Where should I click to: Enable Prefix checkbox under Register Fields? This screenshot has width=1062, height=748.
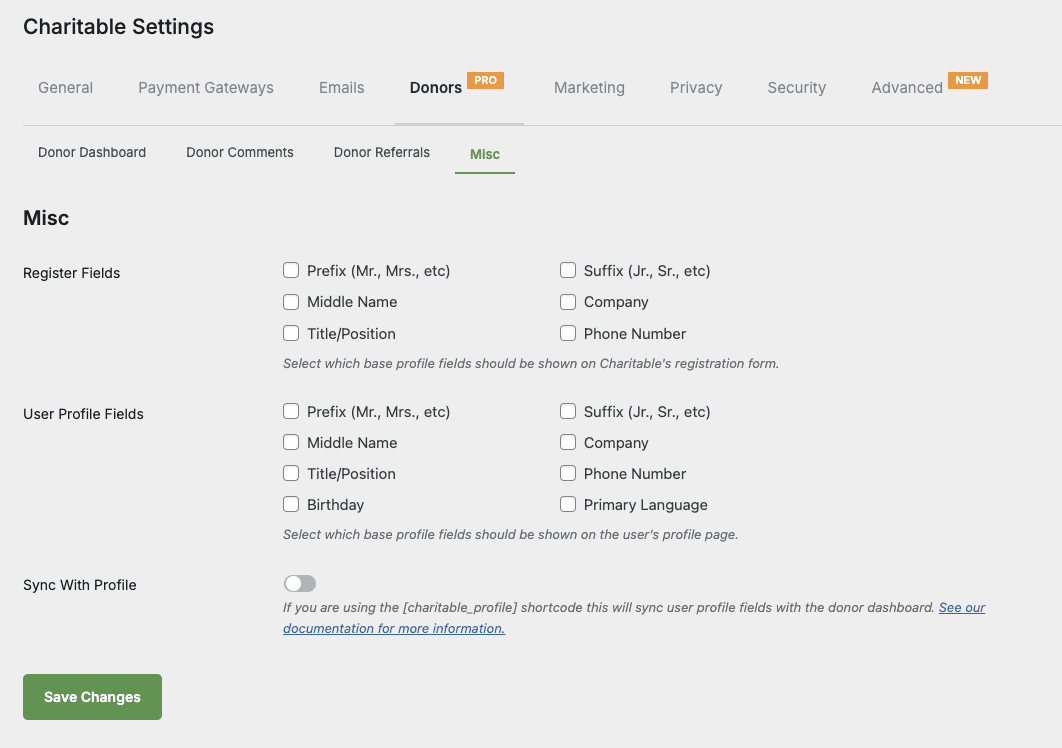click(x=291, y=270)
